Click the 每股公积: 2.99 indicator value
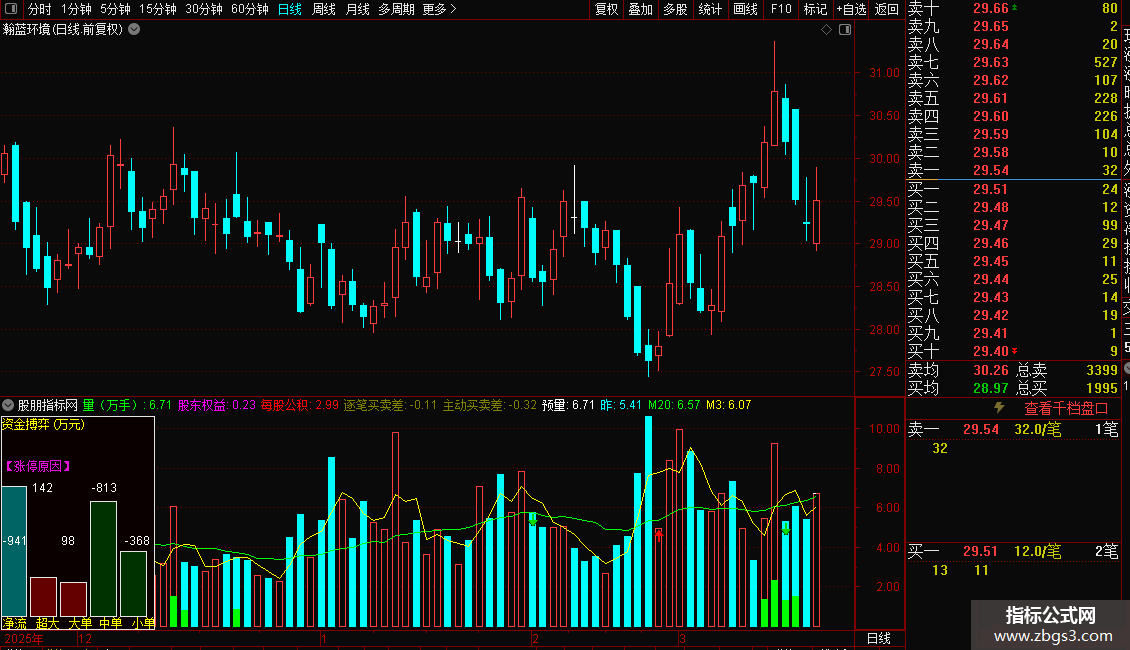 [299, 405]
